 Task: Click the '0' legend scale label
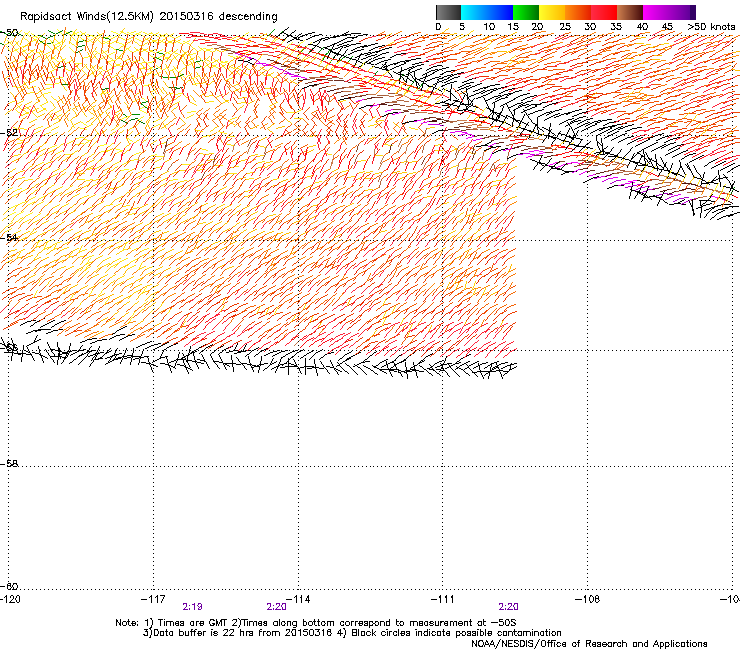tap(438, 27)
